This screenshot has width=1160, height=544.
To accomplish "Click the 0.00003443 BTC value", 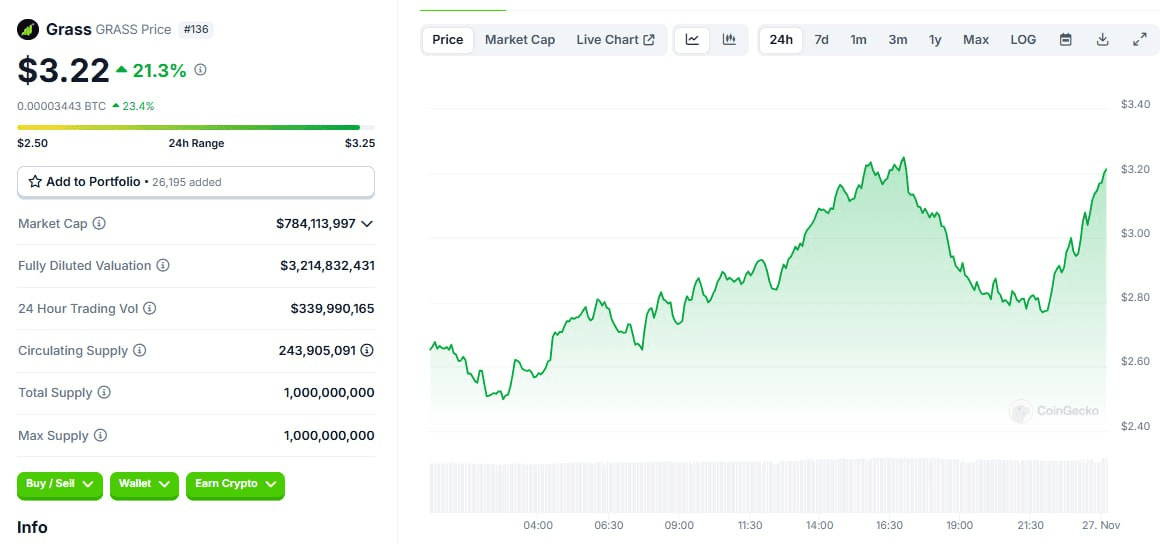I will [61, 106].
